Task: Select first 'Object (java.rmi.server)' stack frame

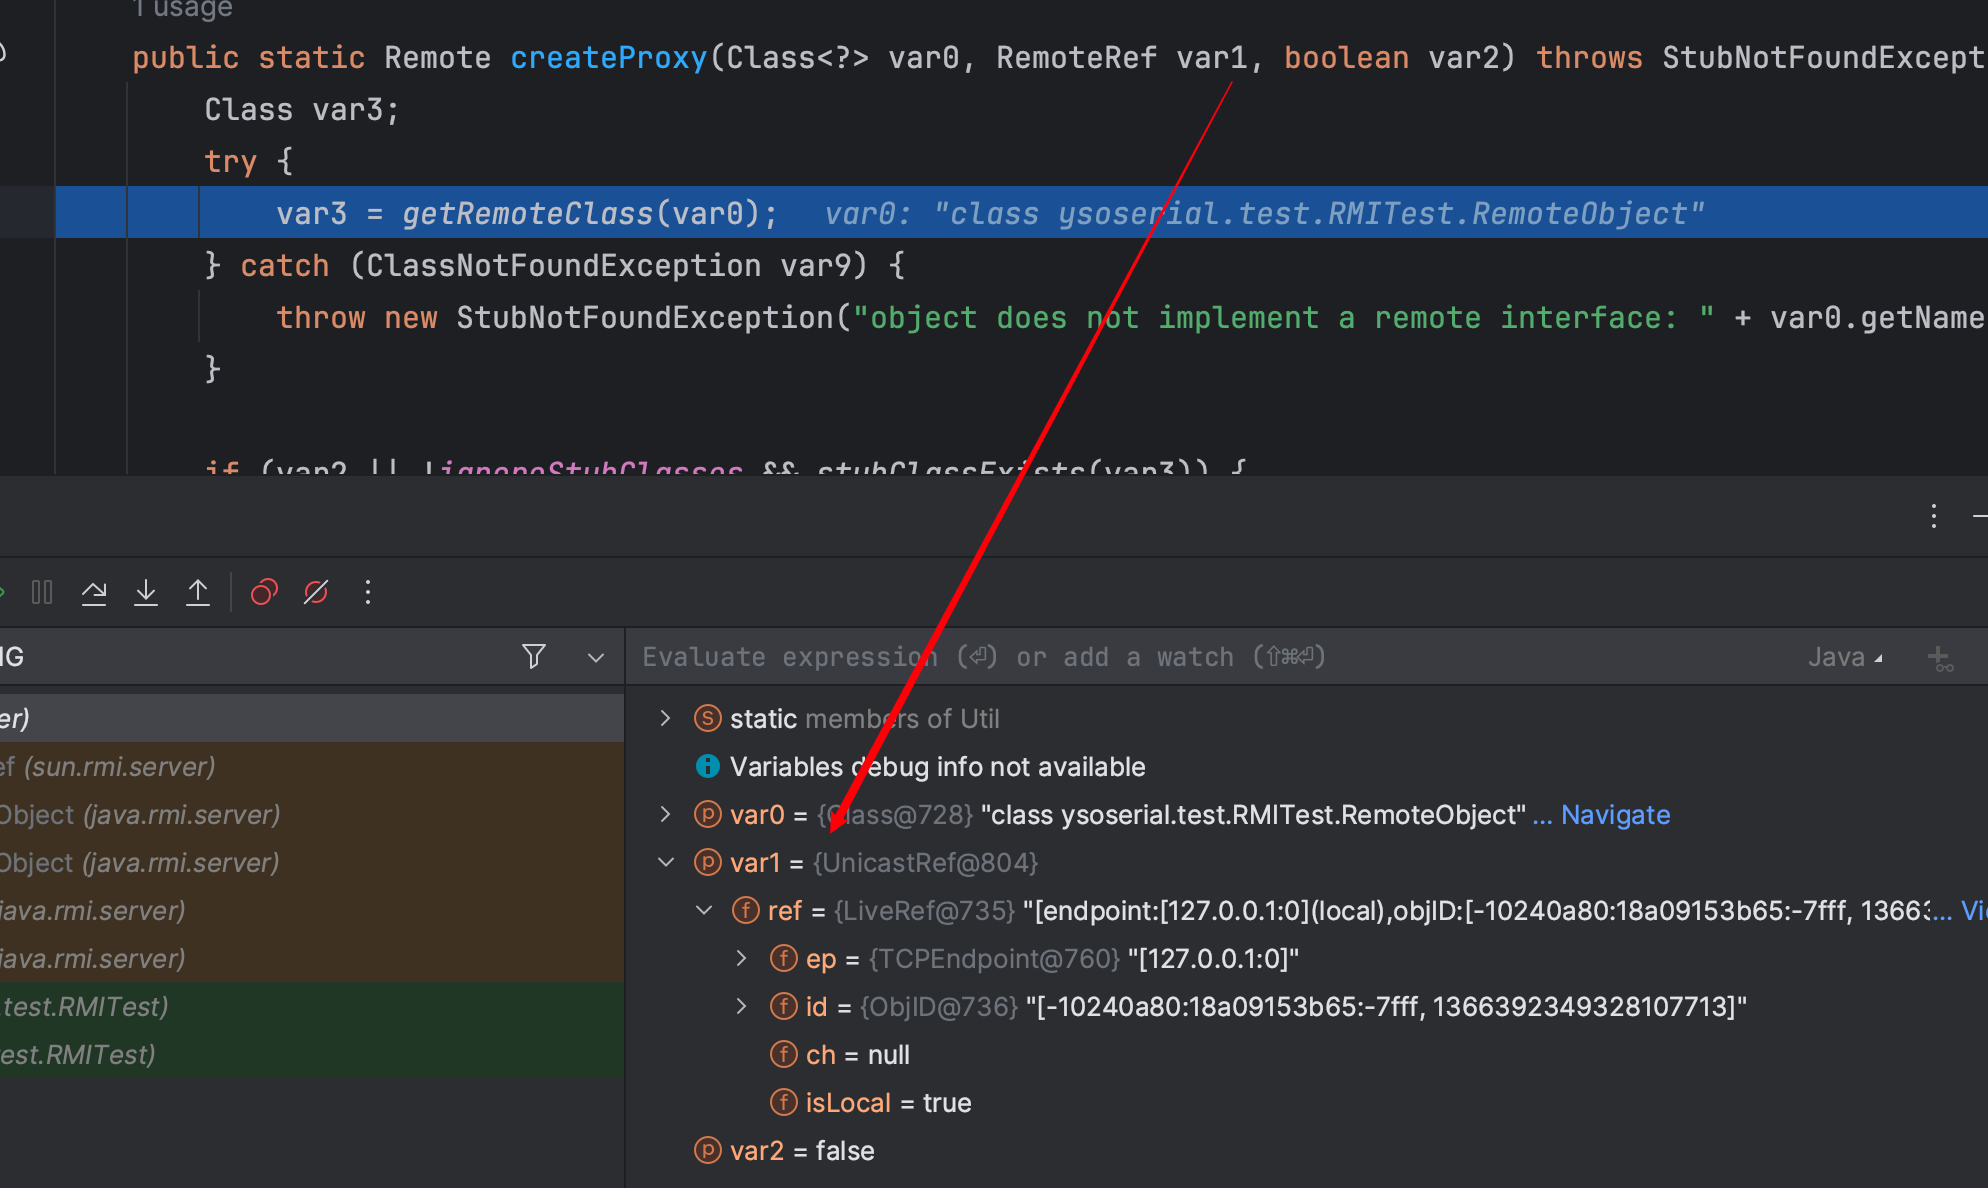Action: [x=312, y=814]
